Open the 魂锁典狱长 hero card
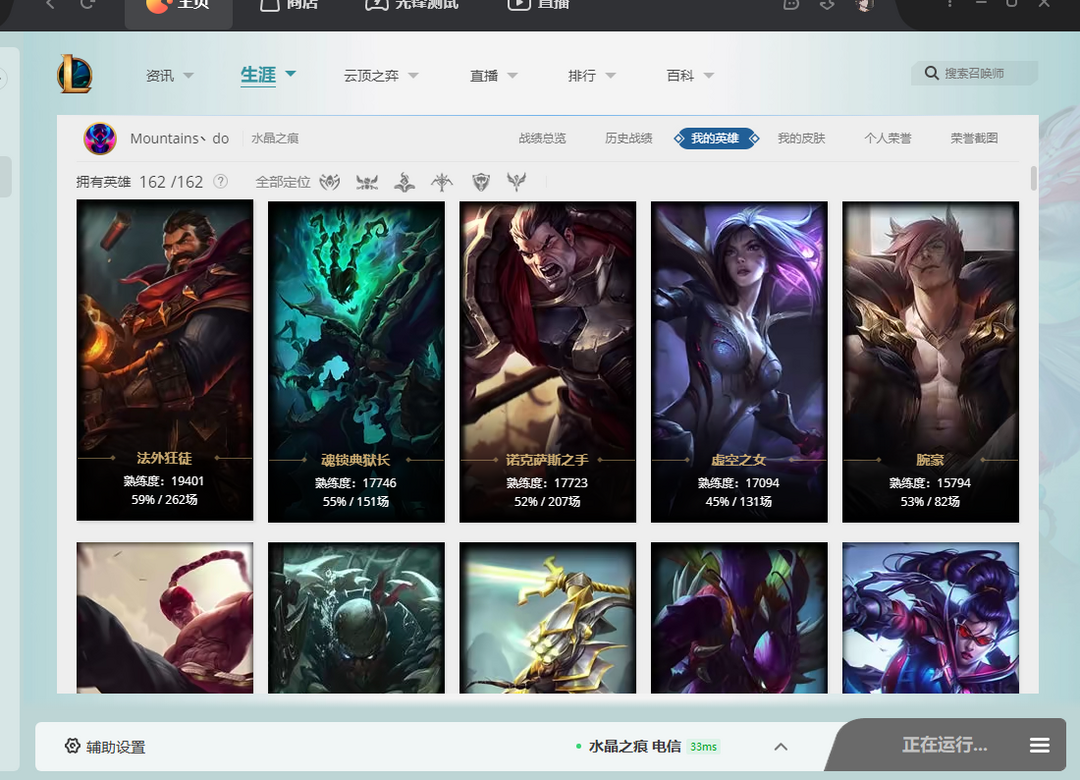1080x780 pixels. (x=356, y=362)
